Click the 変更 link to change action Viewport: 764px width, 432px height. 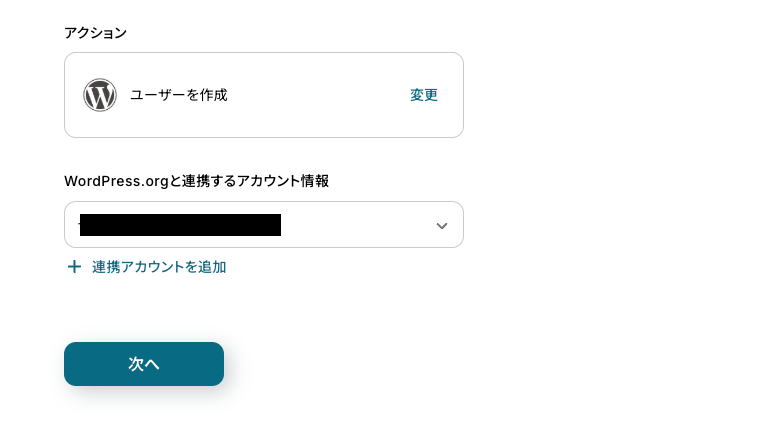423,95
